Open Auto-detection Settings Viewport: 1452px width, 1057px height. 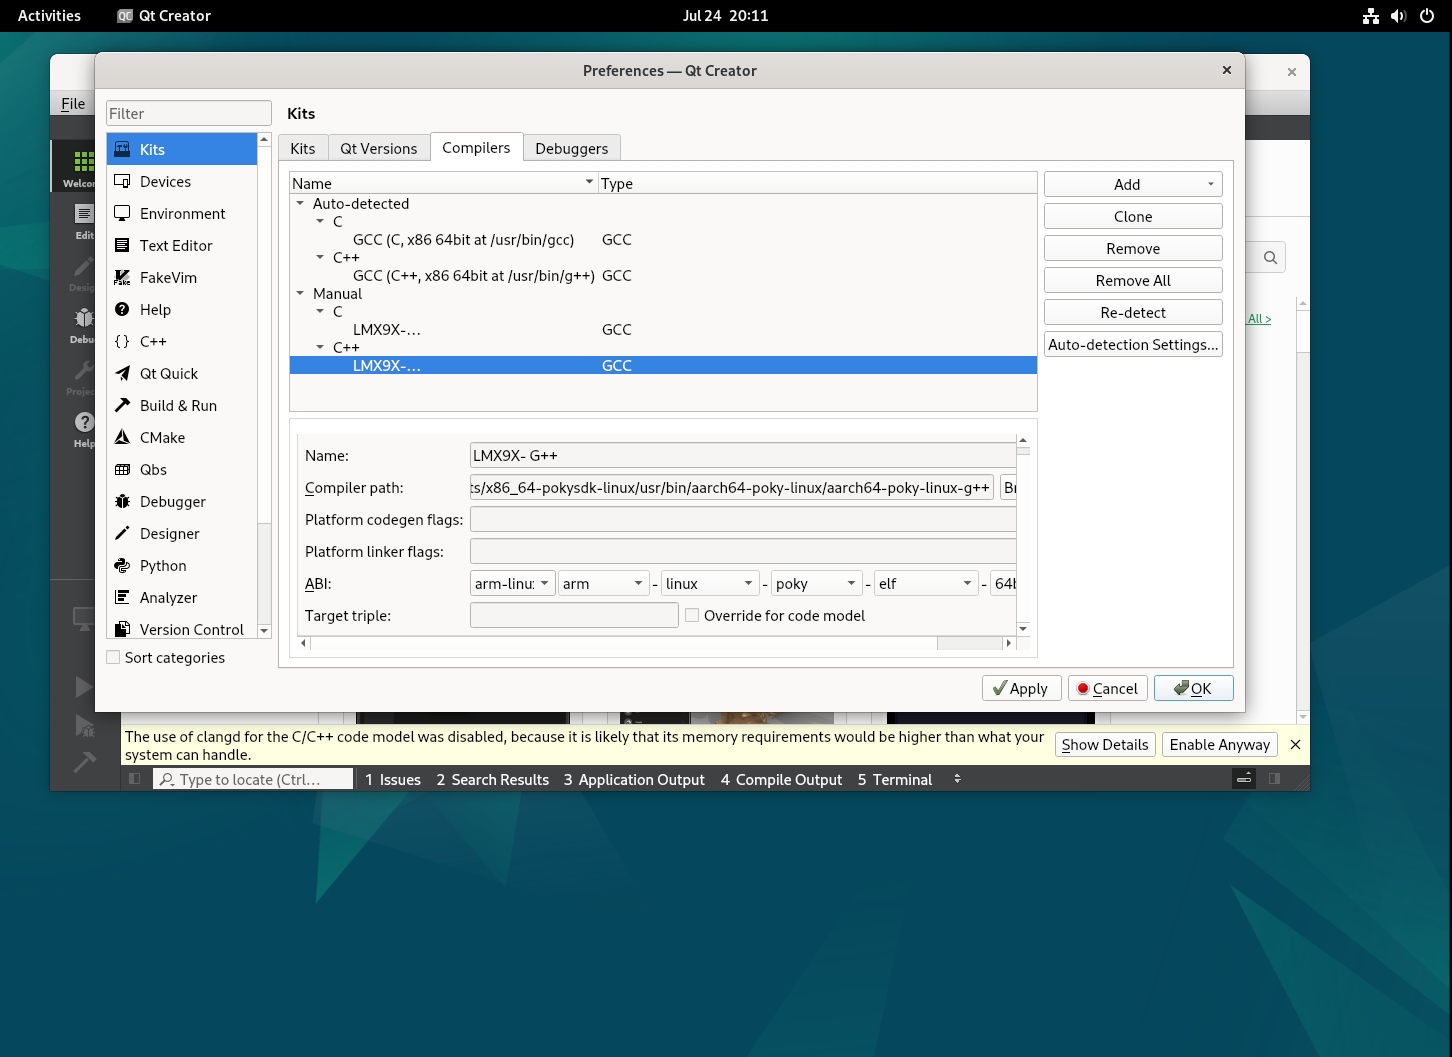pyautogui.click(x=1133, y=344)
